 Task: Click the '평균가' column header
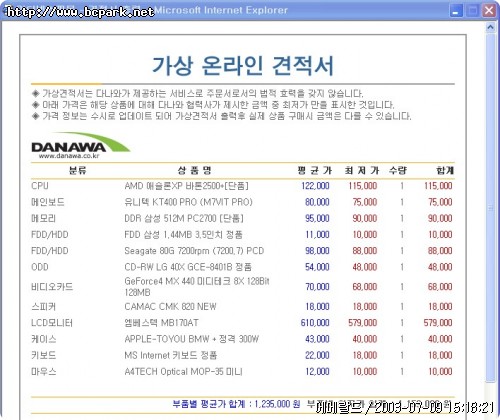[x=315, y=171]
